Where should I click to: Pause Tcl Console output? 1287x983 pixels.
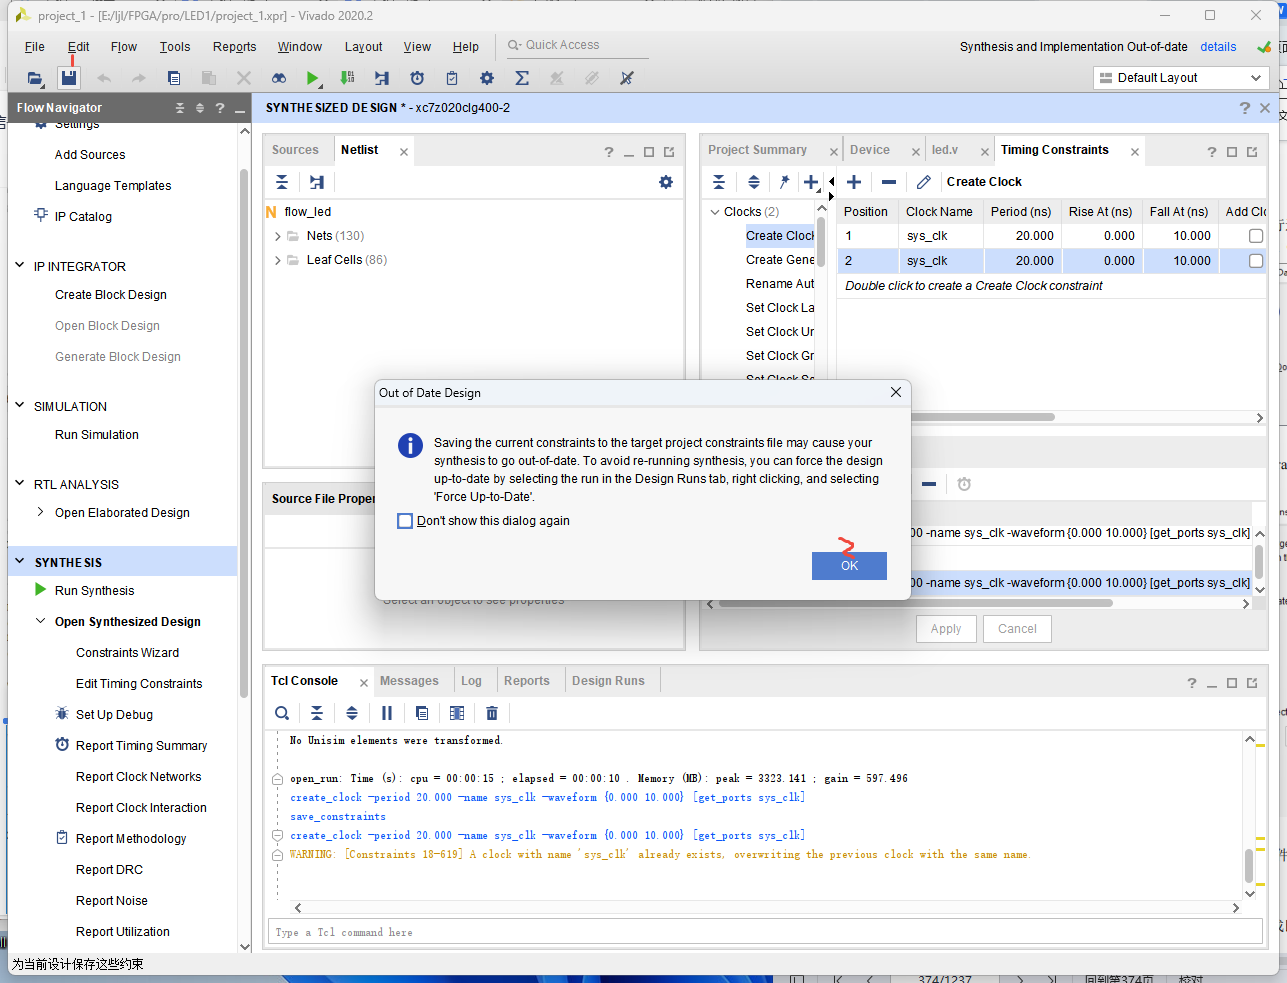[x=387, y=713]
